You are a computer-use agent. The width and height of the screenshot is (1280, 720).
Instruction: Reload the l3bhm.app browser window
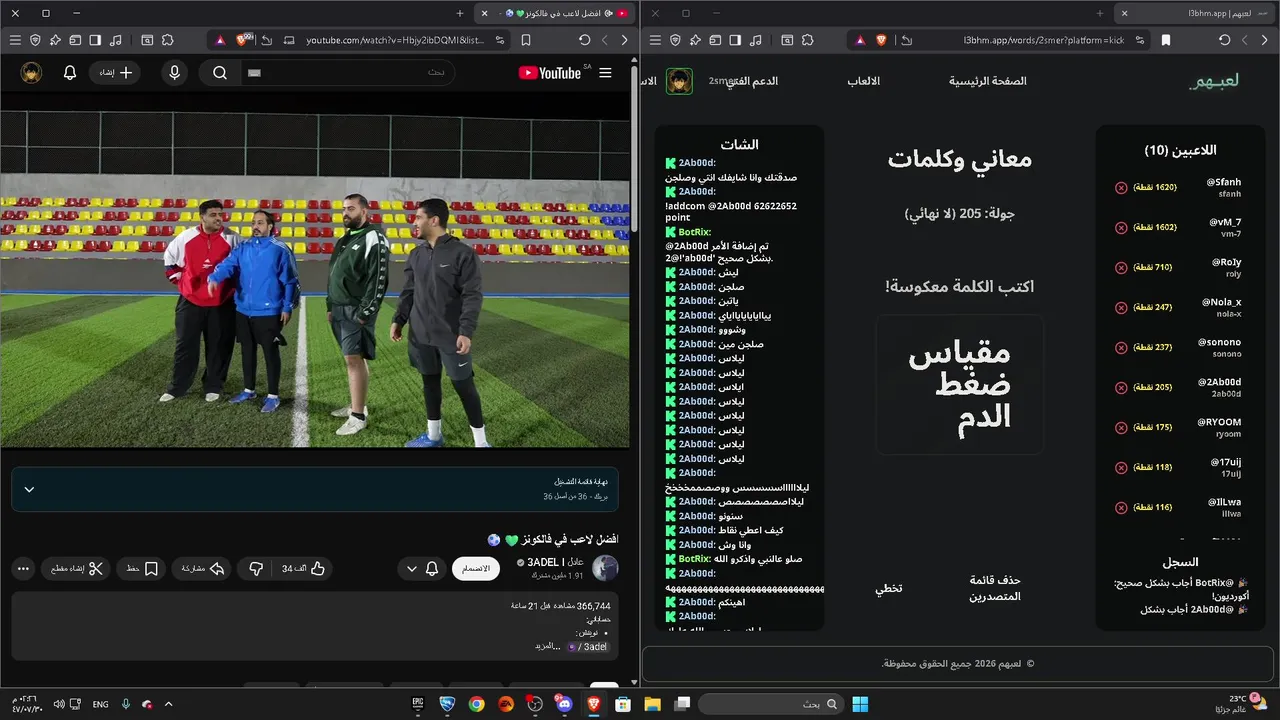click(x=1224, y=40)
